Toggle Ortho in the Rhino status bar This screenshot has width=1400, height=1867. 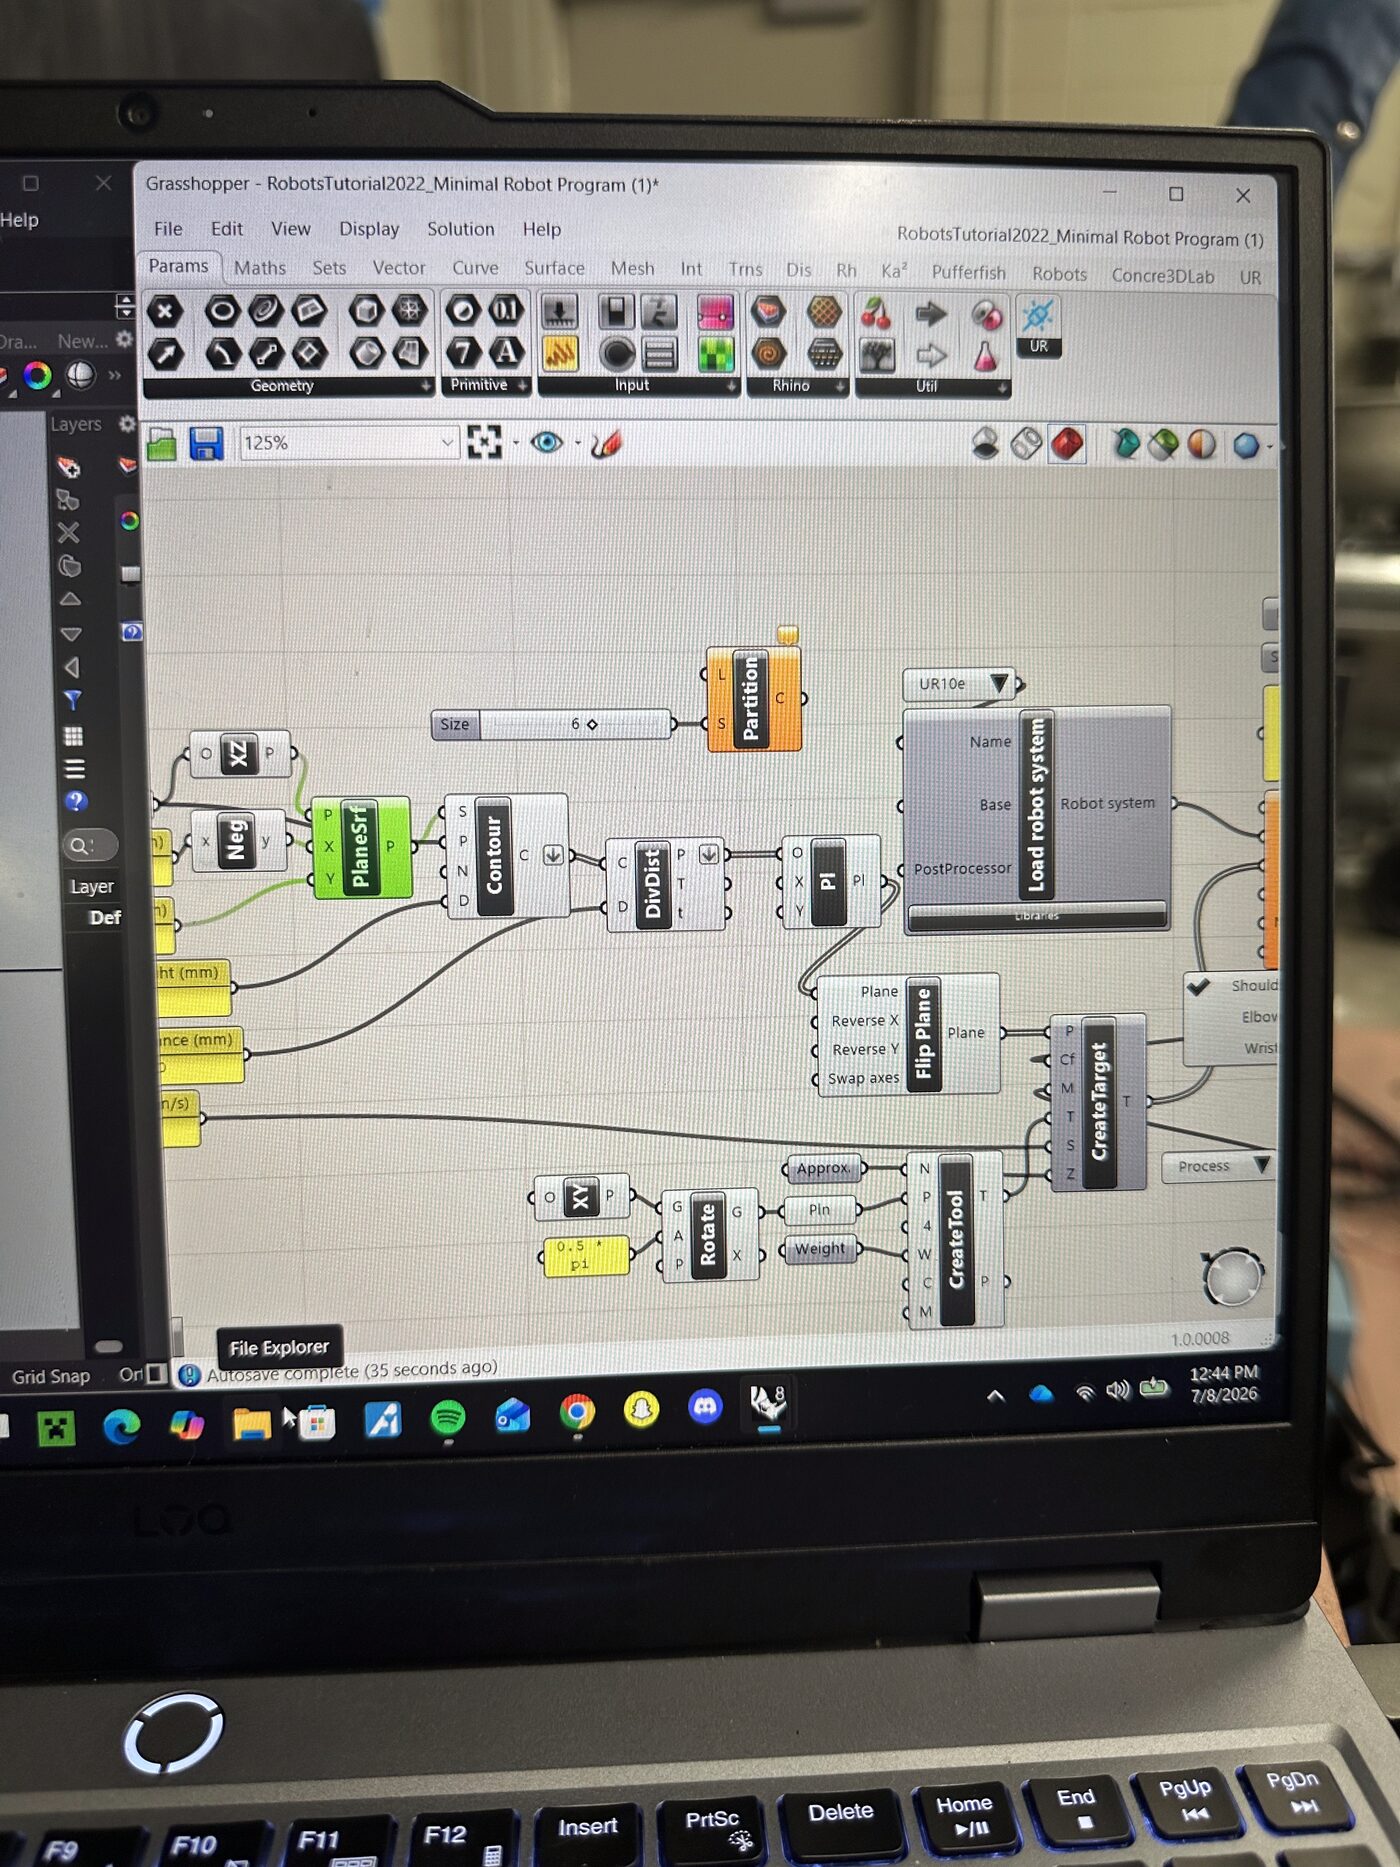point(131,1375)
